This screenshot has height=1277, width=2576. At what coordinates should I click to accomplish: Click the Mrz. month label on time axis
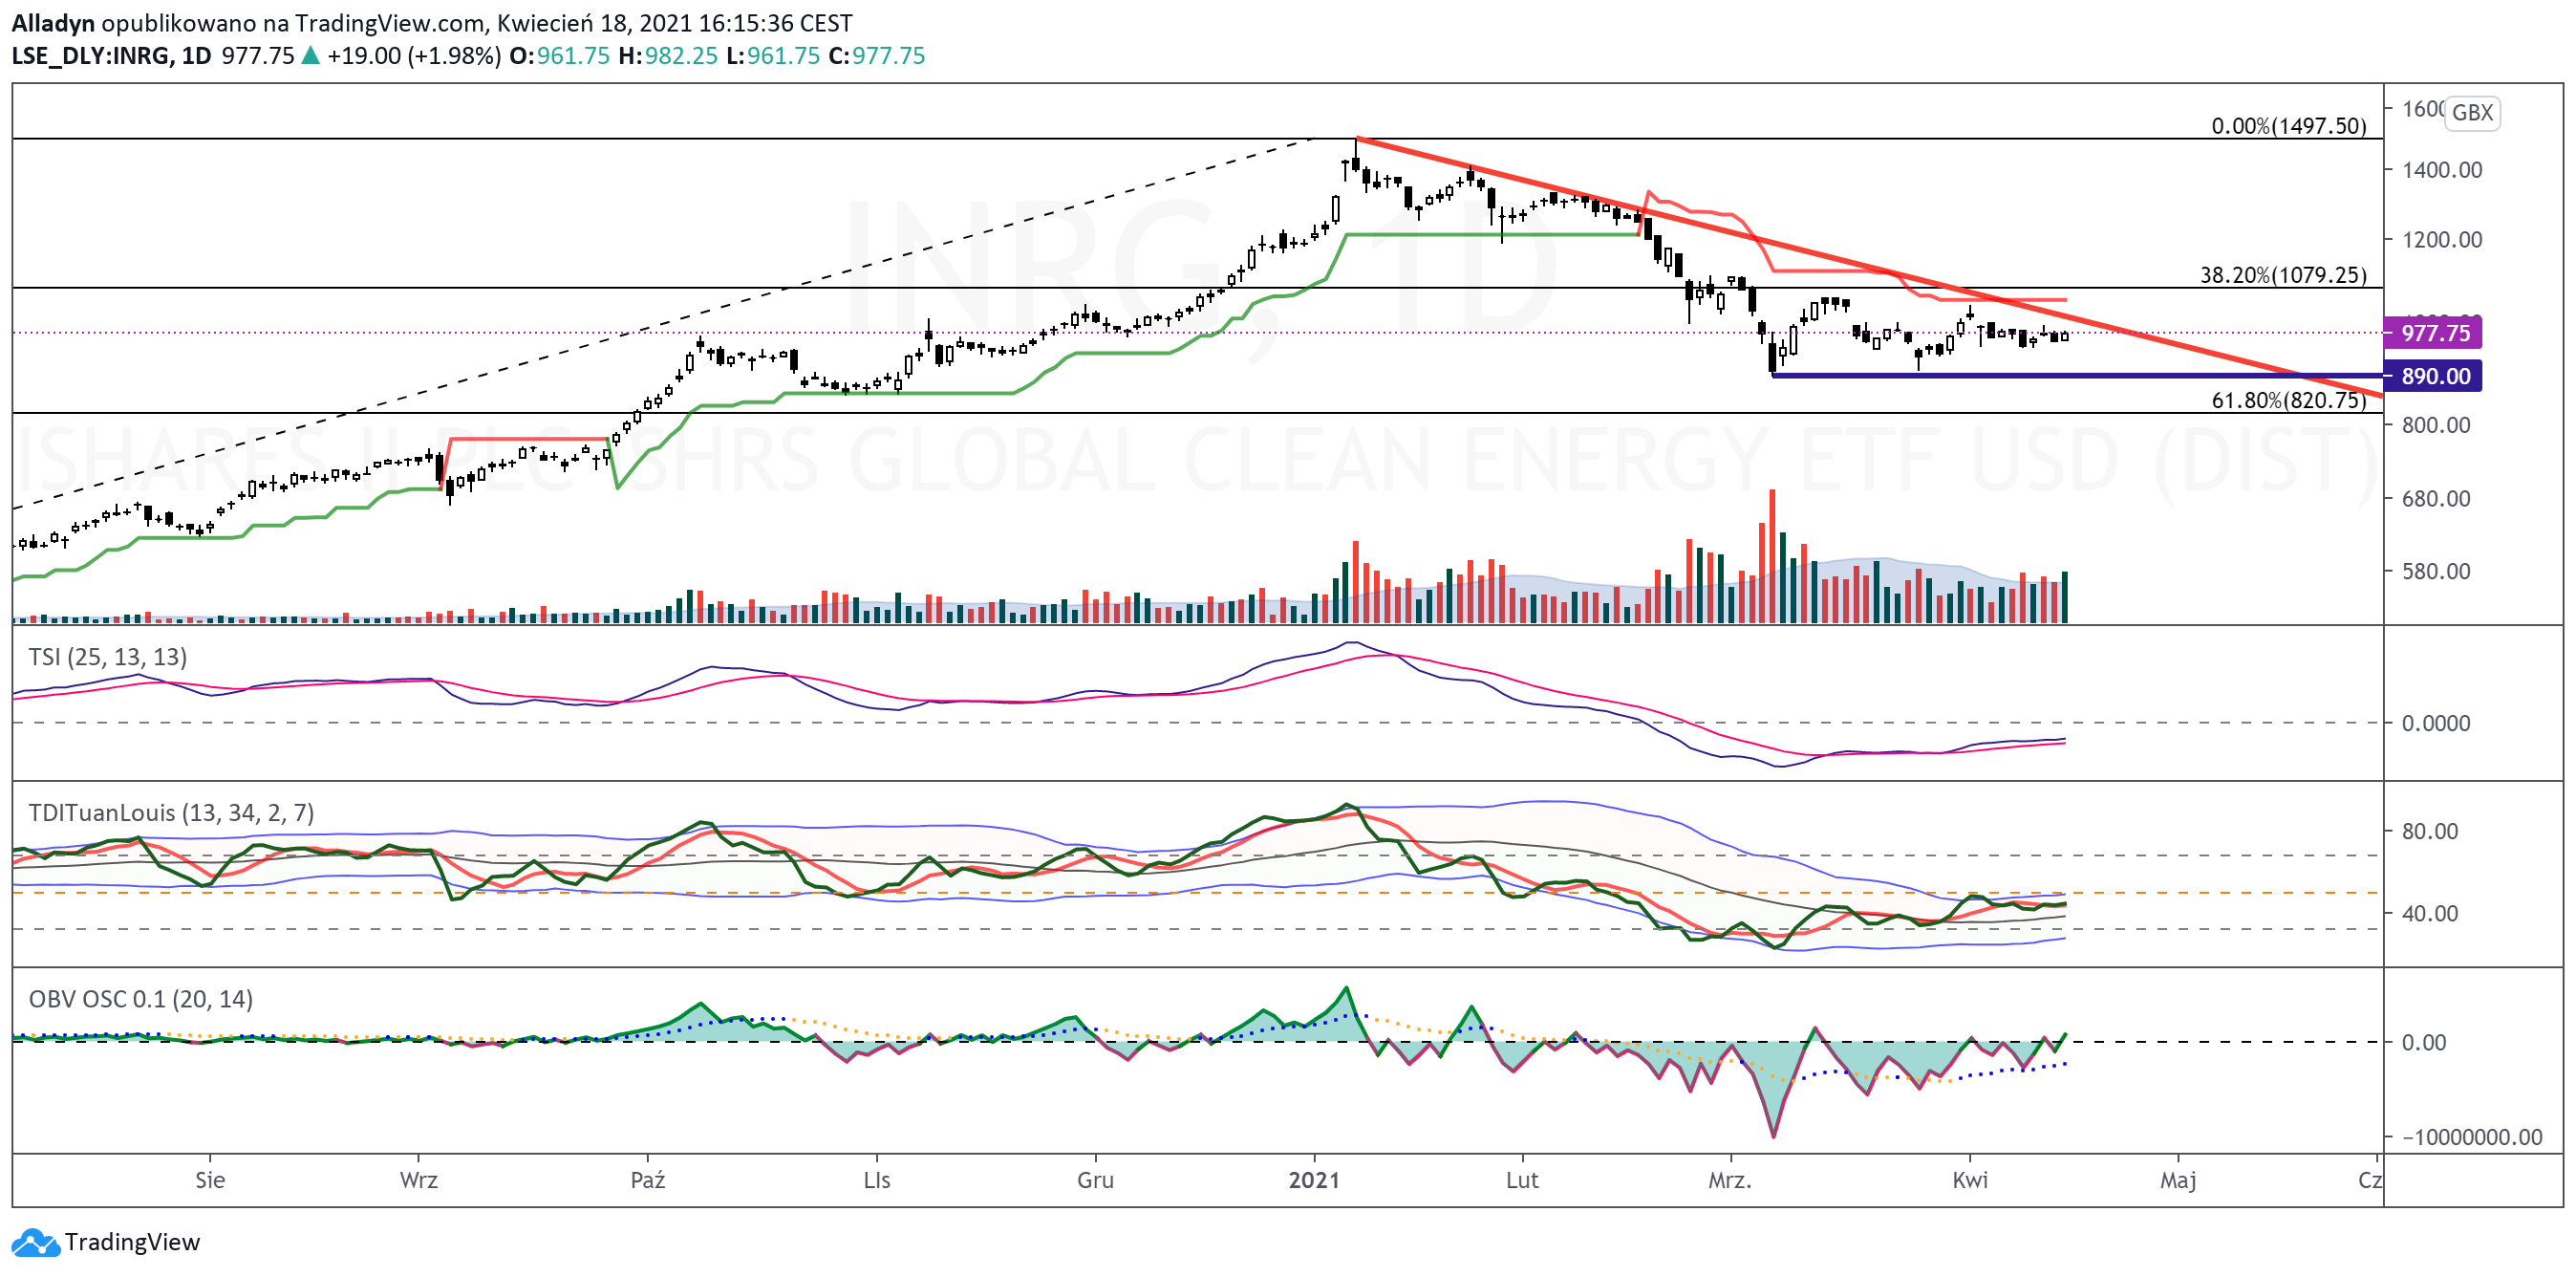point(1730,1181)
